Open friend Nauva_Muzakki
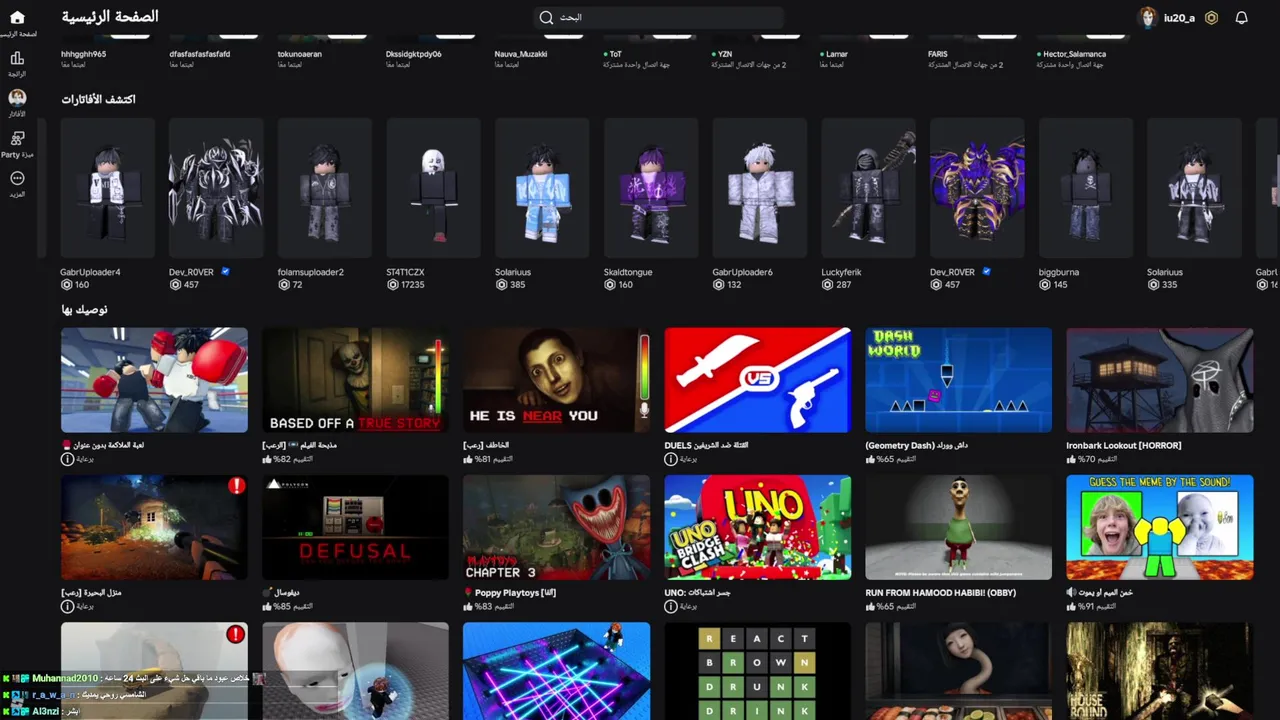 click(521, 54)
